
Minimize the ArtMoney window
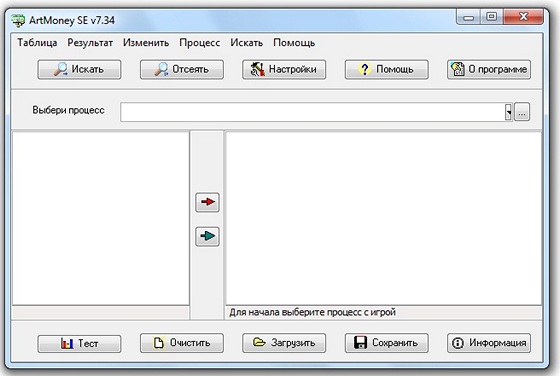468,17
